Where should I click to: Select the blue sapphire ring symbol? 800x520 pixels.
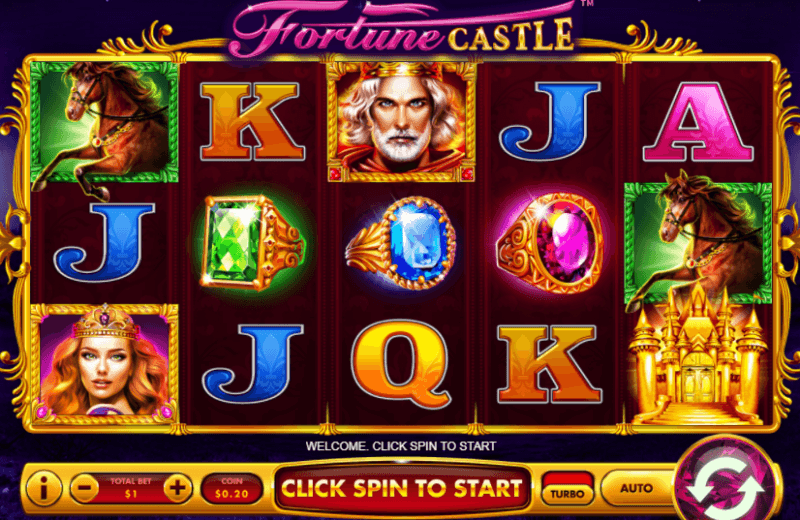coord(401,244)
